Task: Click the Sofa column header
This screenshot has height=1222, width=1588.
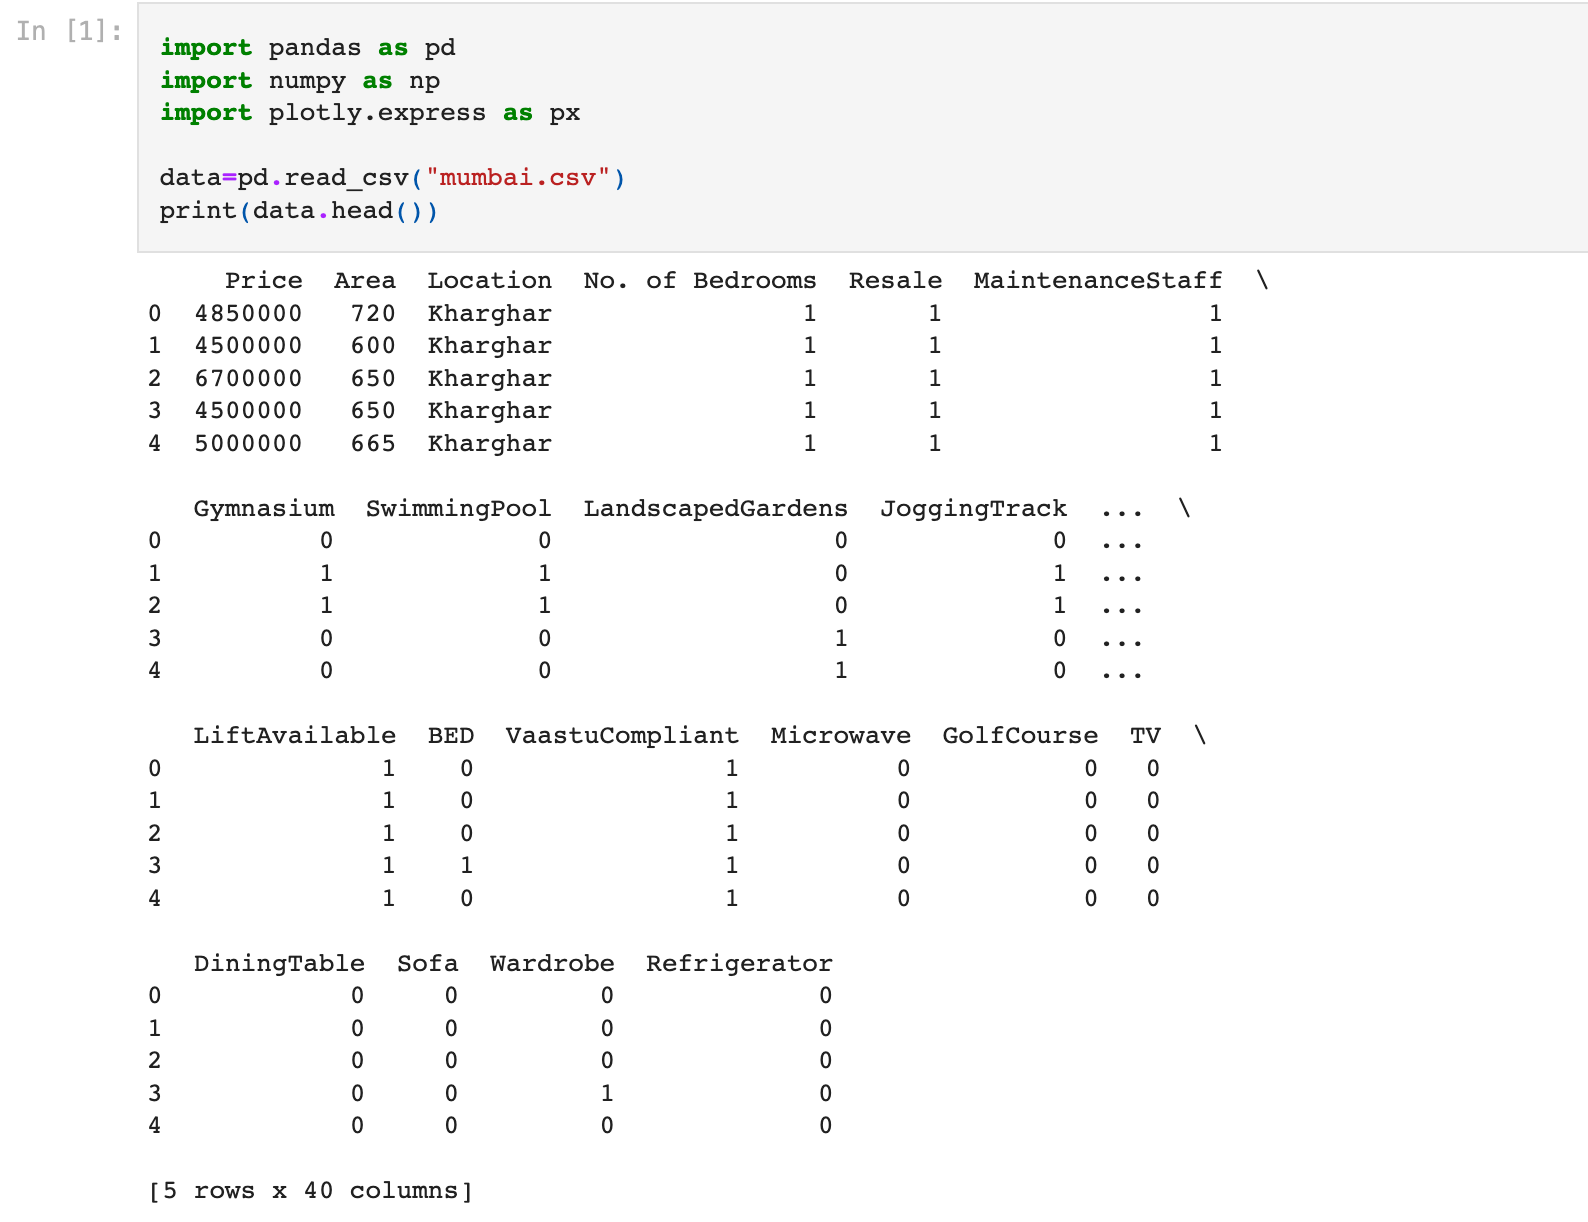Action: (428, 964)
